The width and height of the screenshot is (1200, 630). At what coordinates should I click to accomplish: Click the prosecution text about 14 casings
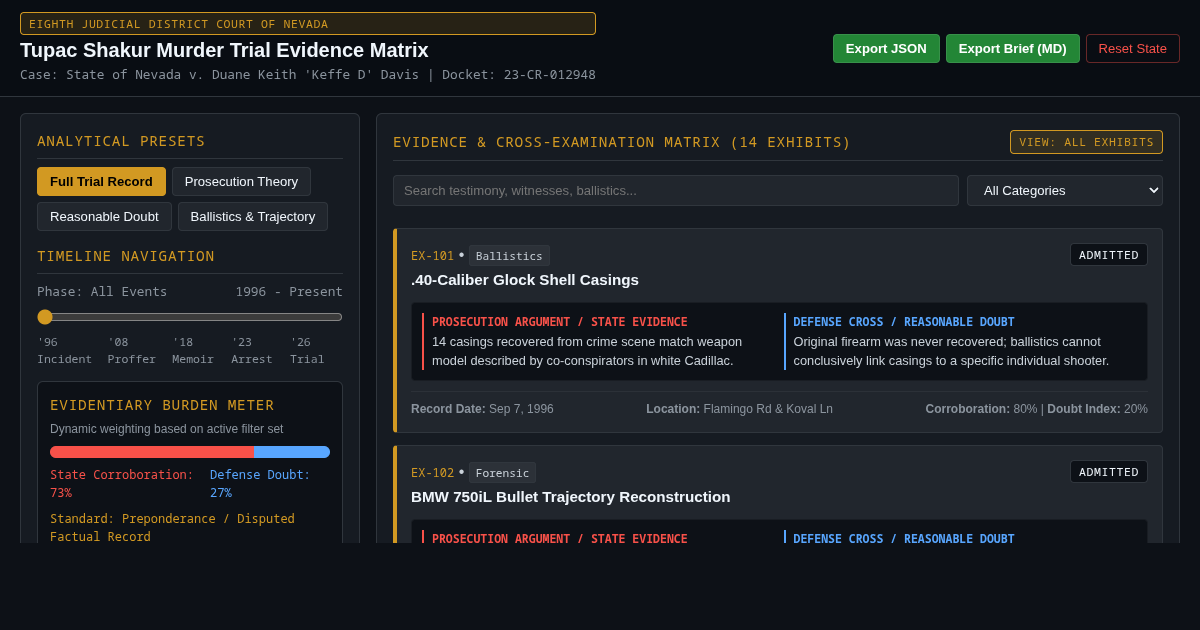(x=587, y=351)
